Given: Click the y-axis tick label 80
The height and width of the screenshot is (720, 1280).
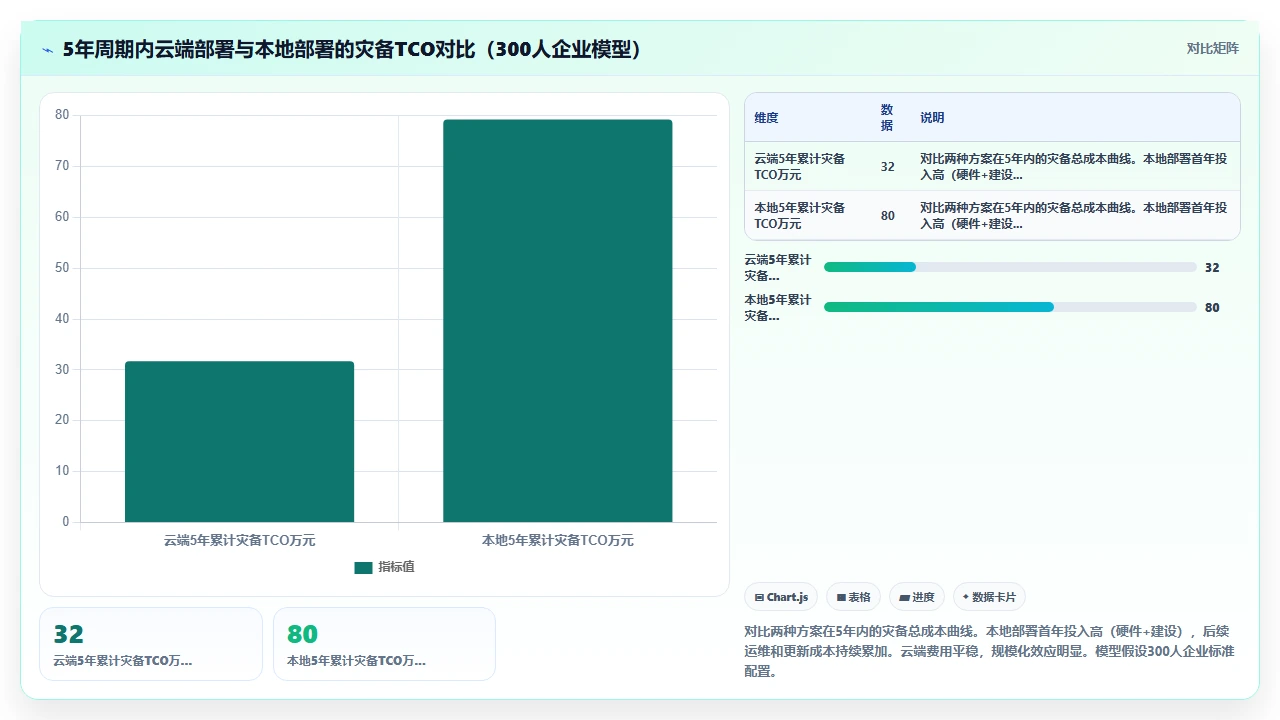Looking at the screenshot, I should pos(62,115).
